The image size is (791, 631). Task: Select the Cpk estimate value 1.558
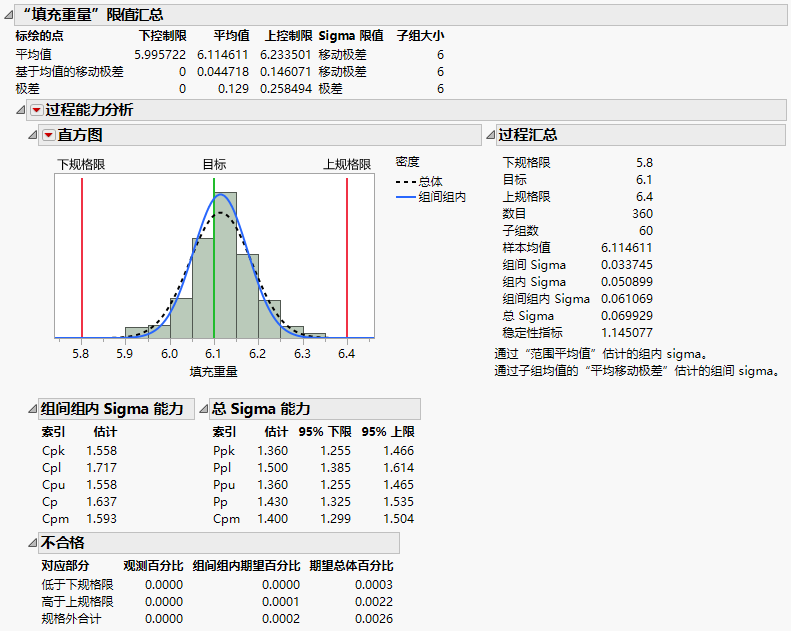click(103, 451)
